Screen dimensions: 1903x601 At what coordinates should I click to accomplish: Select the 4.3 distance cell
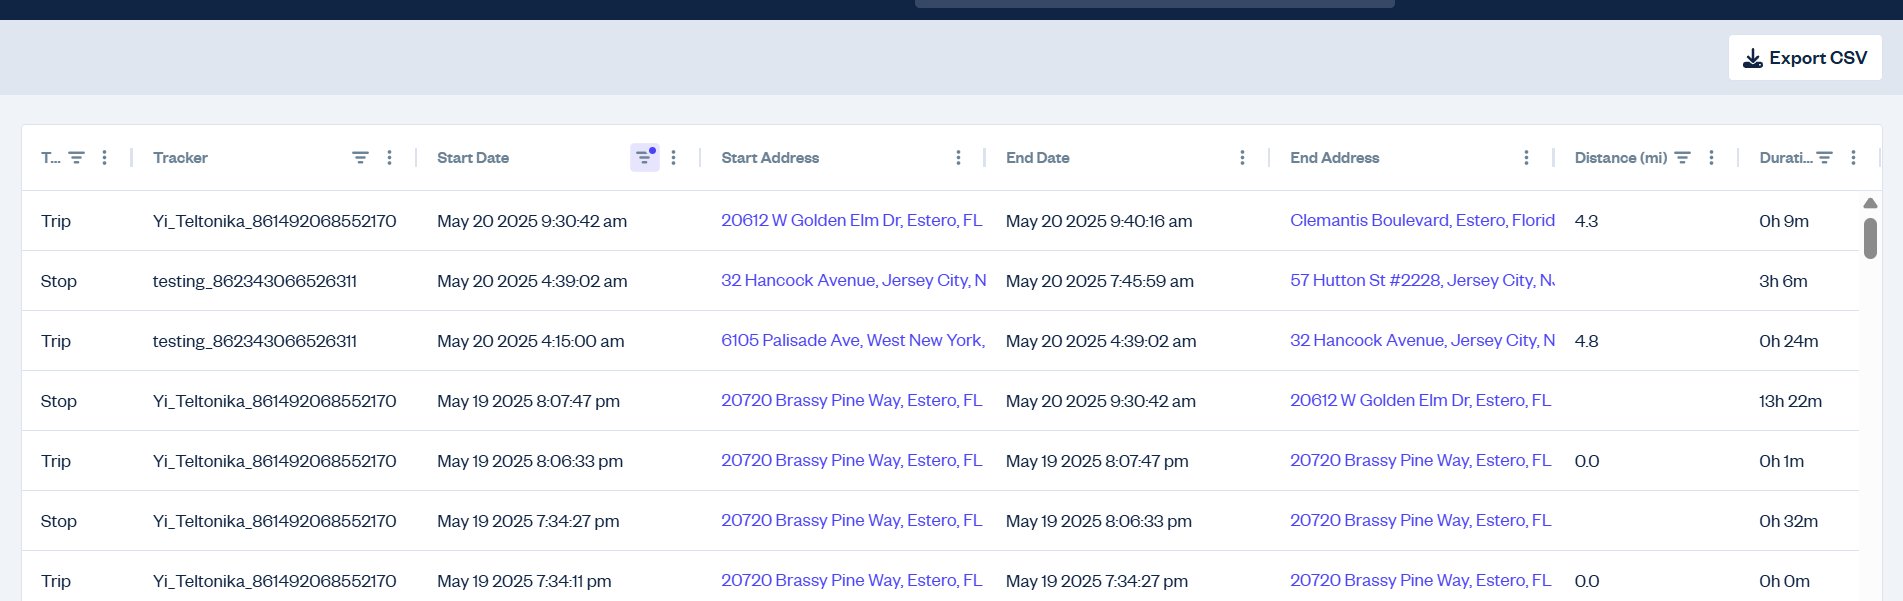1586,221
